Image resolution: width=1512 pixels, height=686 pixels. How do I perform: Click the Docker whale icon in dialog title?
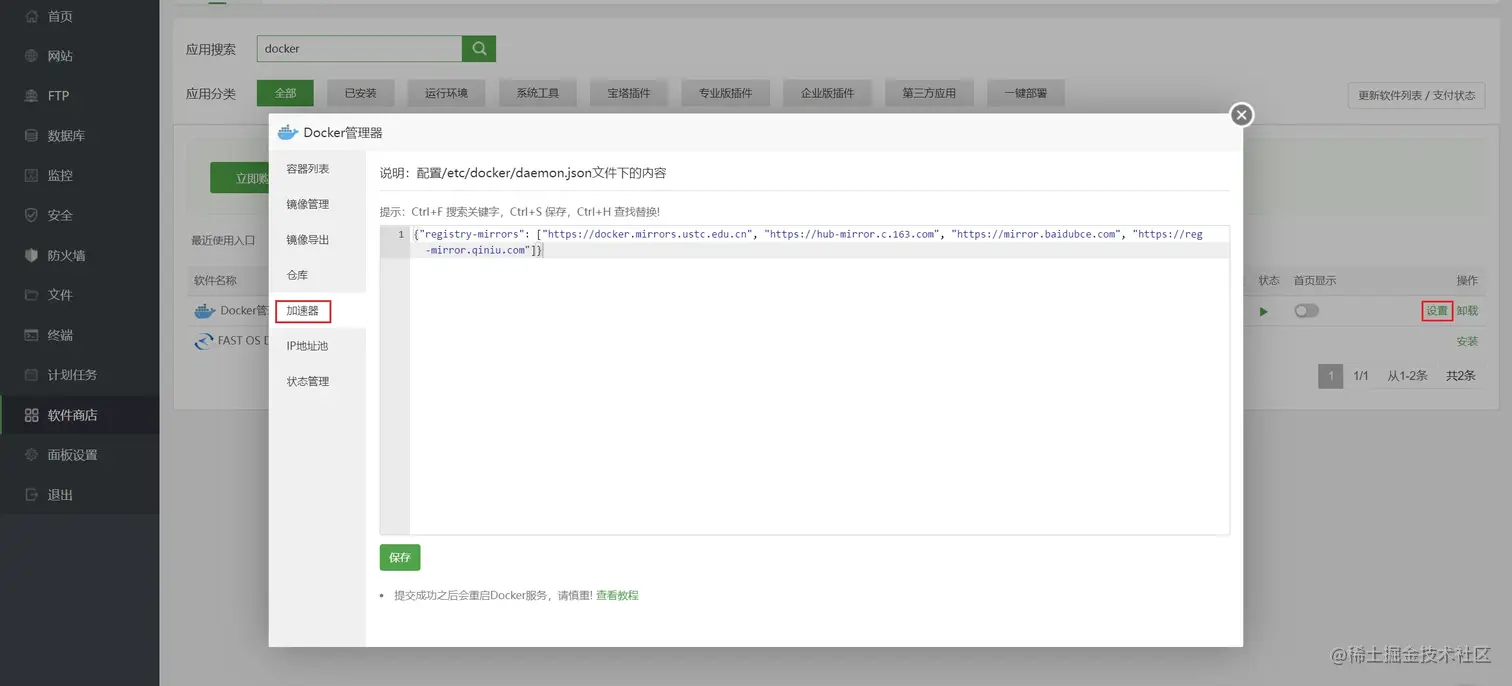click(288, 132)
